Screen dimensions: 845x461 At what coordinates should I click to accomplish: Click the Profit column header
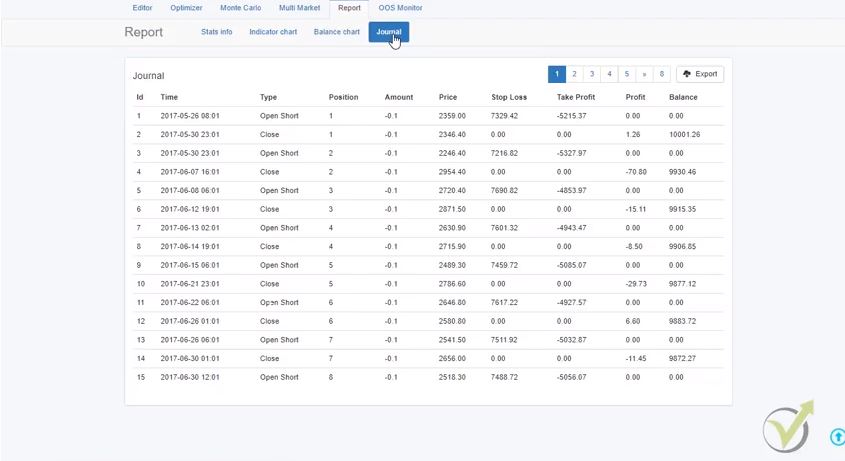tap(635, 97)
